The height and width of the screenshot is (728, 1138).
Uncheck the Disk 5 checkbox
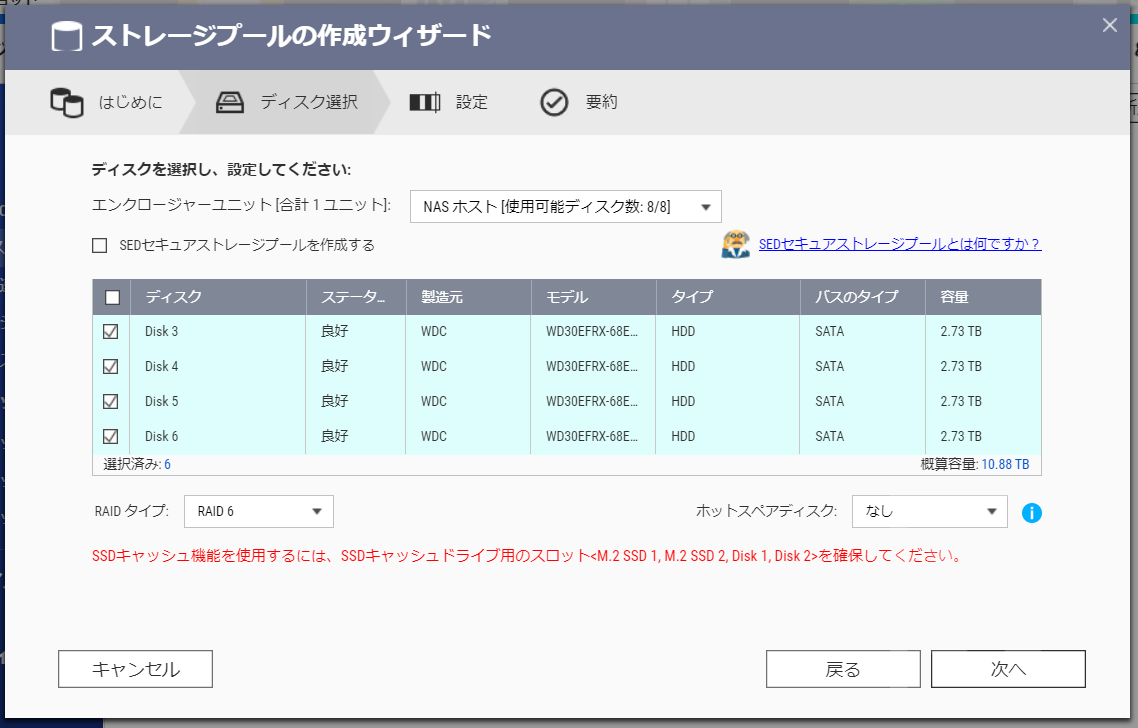tap(110, 401)
